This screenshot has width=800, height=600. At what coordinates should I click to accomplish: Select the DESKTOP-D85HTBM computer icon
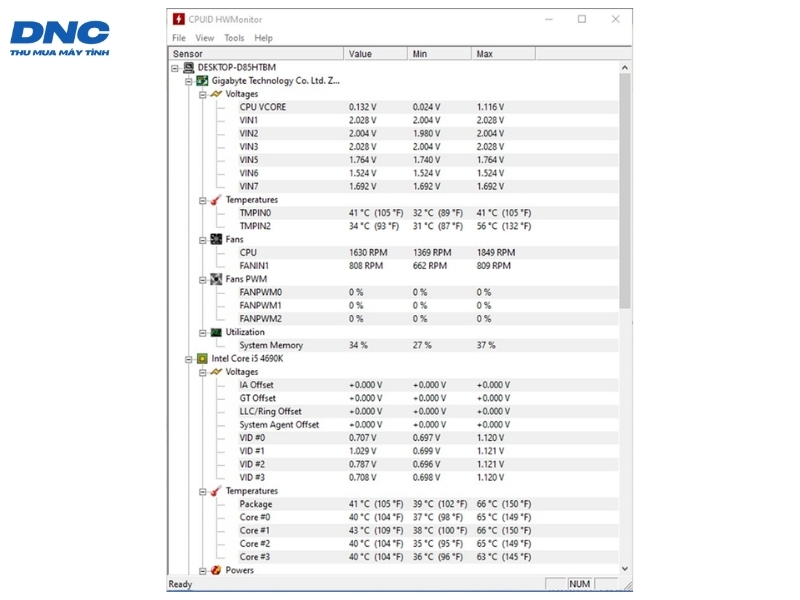click(x=189, y=67)
